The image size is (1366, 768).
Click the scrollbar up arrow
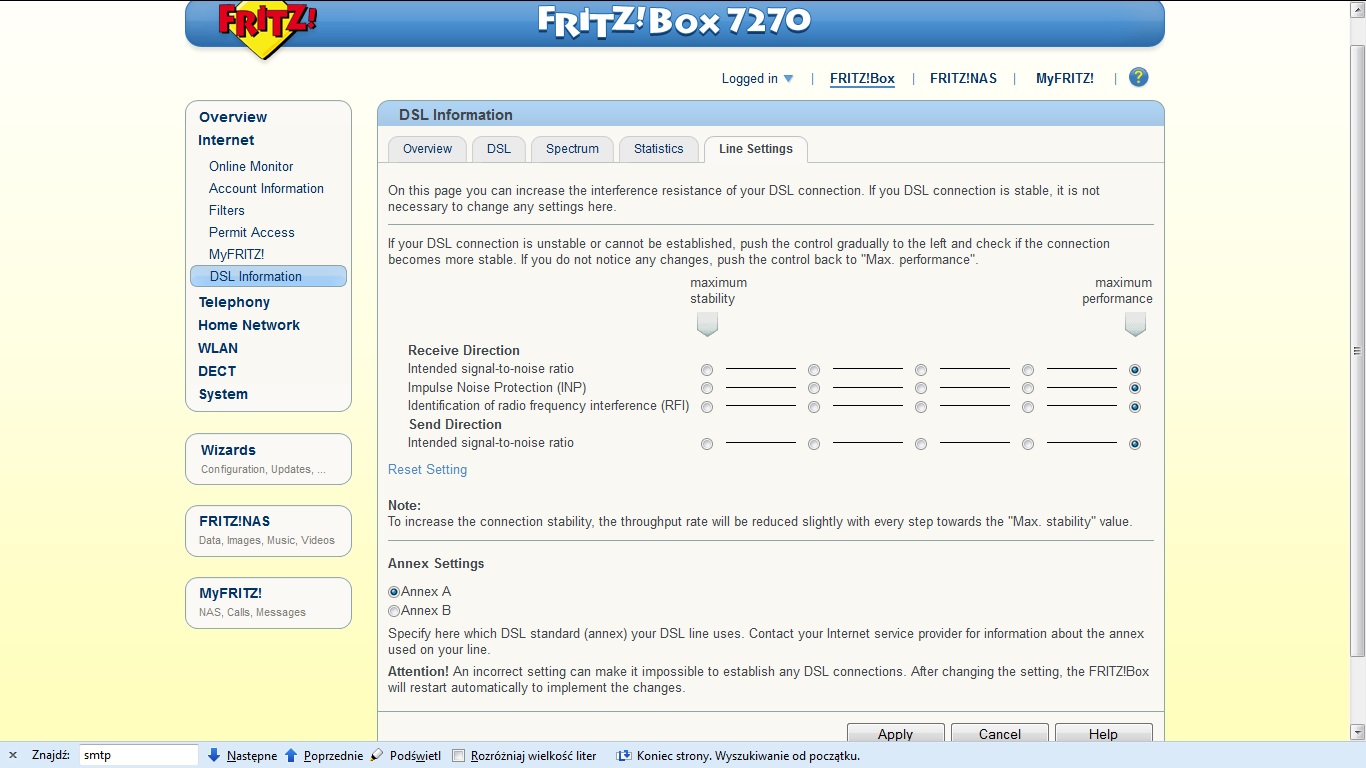pyautogui.click(x=1357, y=8)
